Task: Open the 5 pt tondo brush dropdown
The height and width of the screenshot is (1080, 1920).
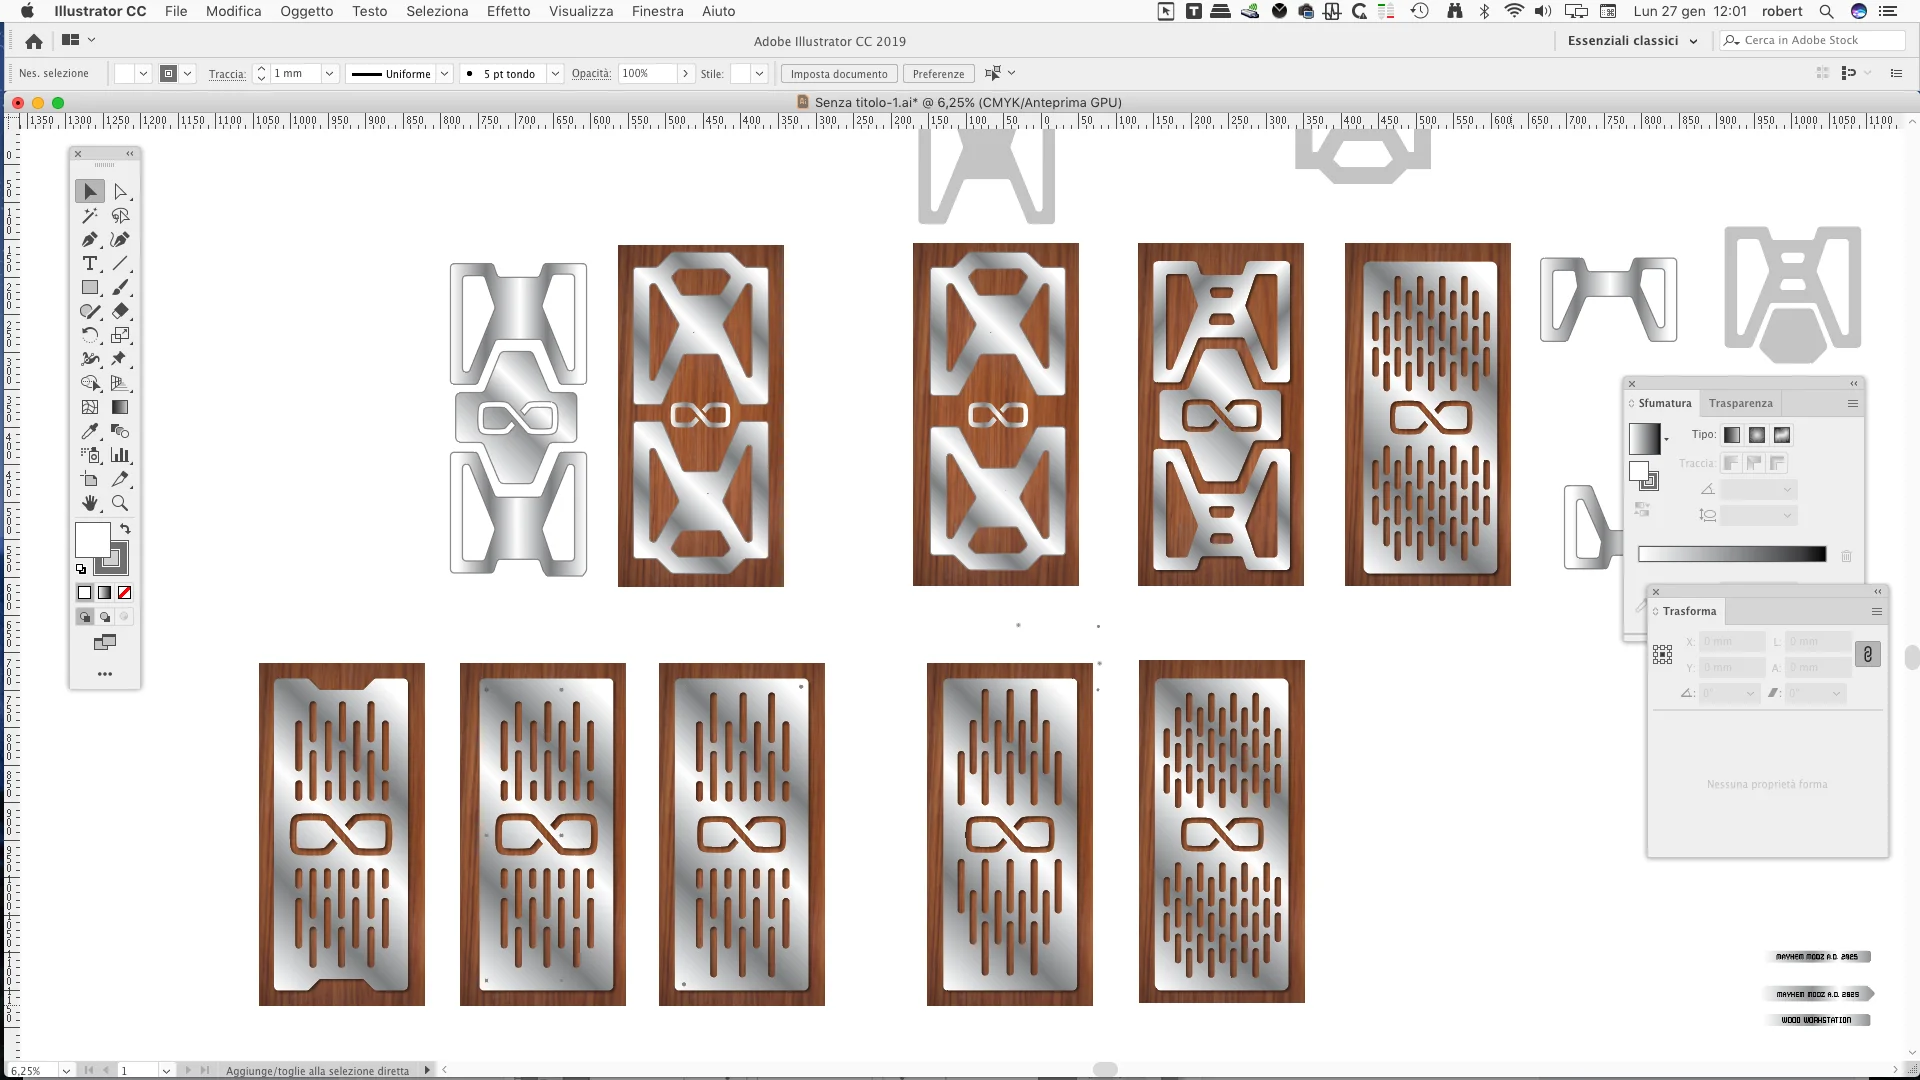Action: (x=555, y=73)
